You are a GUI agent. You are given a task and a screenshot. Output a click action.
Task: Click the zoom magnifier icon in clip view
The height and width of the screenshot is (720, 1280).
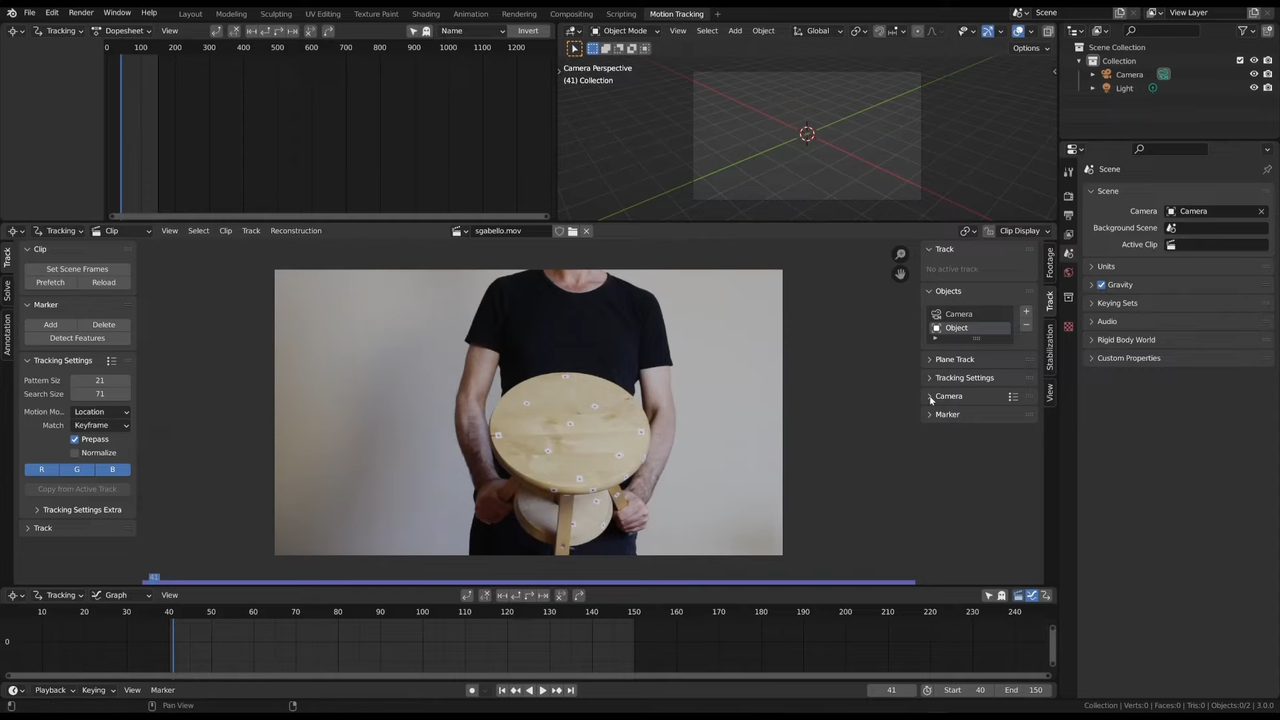pyautogui.click(x=899, y=253)
